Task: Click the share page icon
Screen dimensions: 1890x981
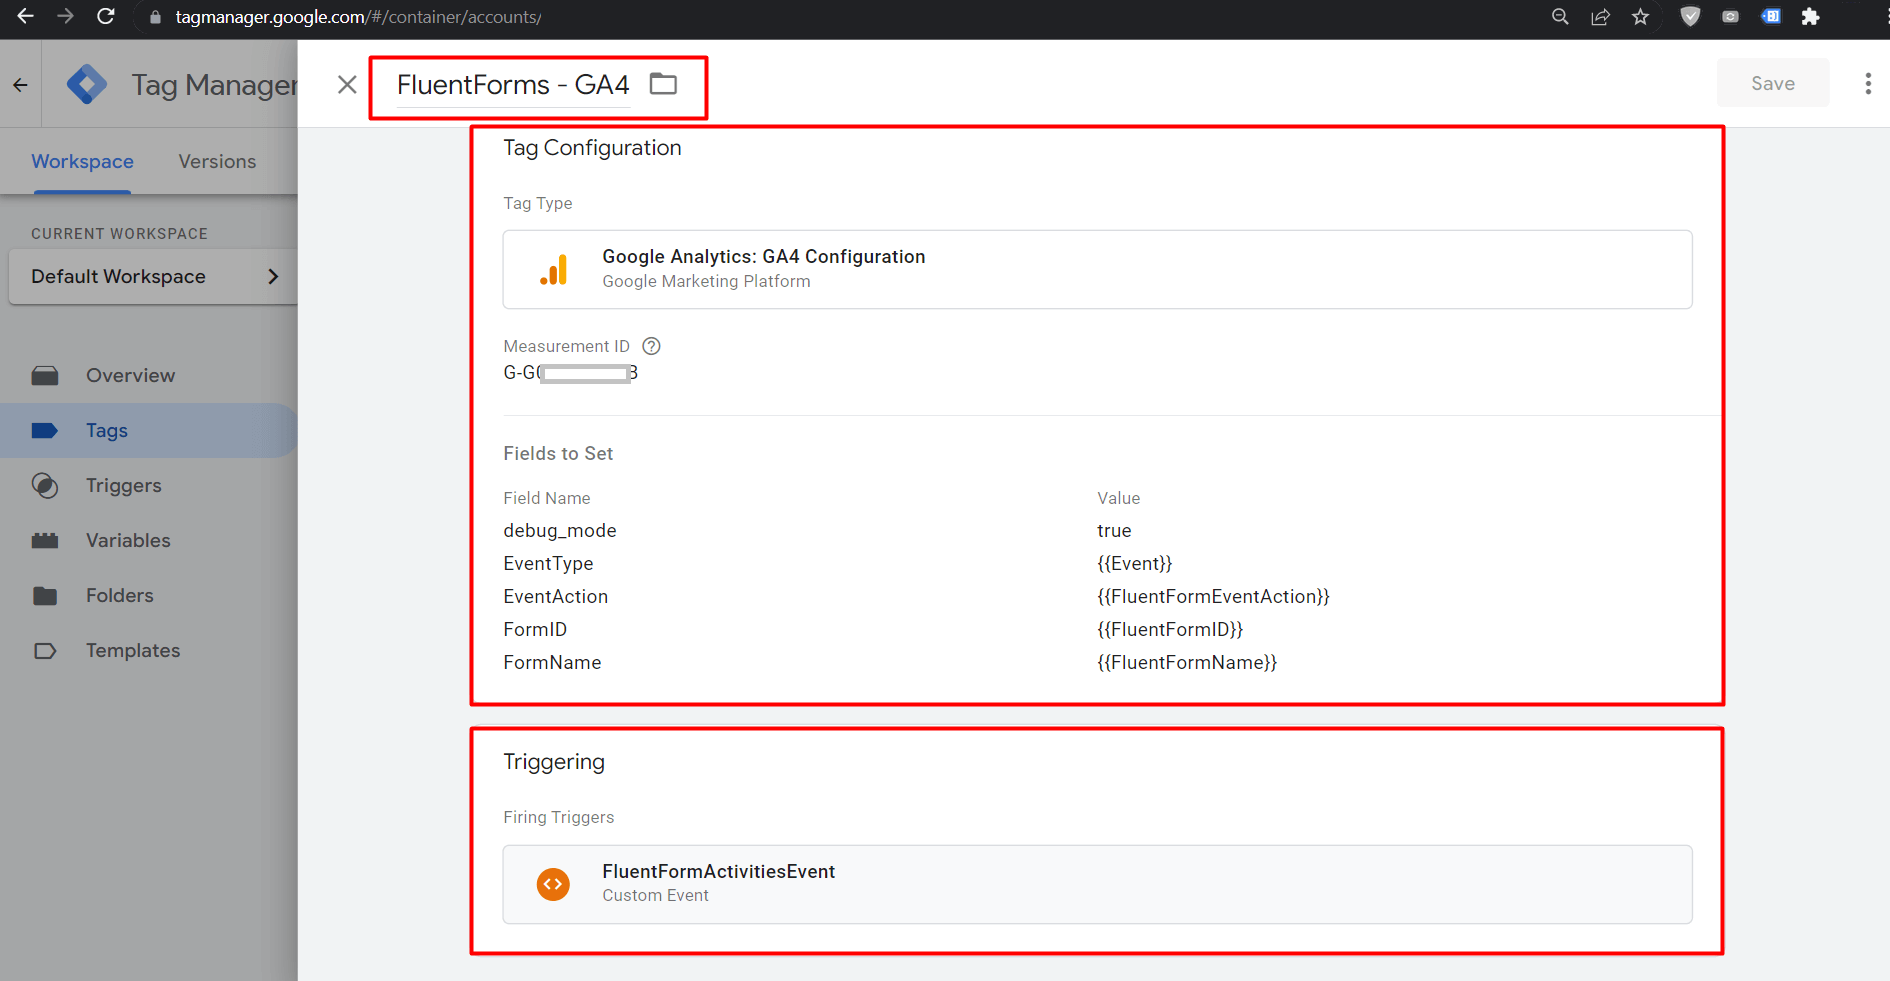Action: pos(1601,16)
